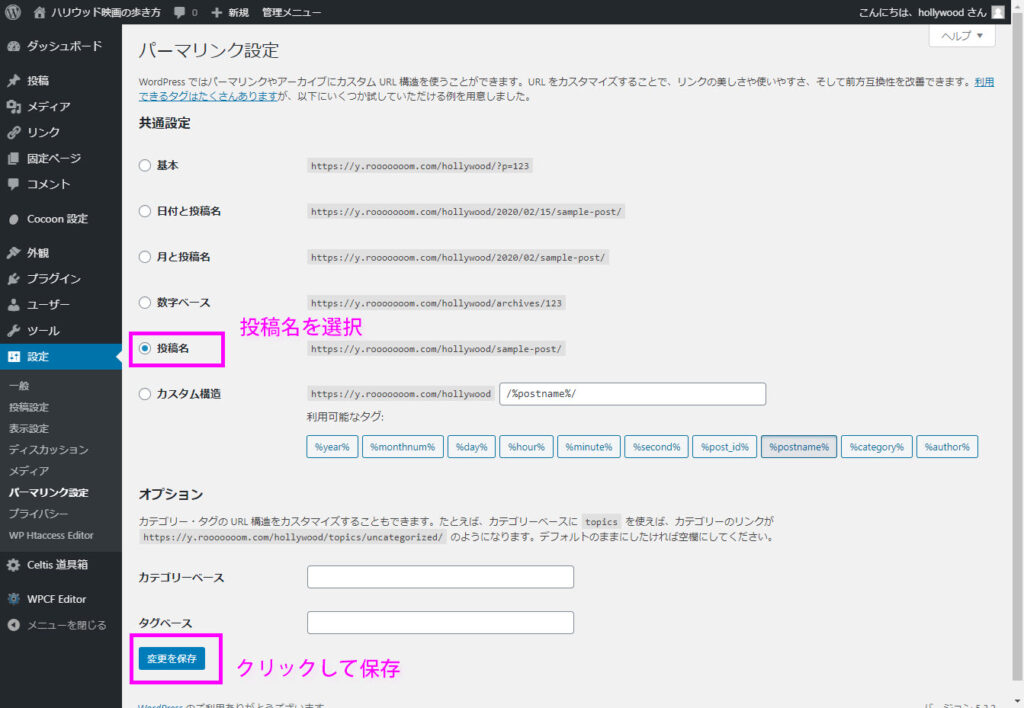
Task: Click the wrench Tools icon in sidebar
Action: click(x=14, y=330)
